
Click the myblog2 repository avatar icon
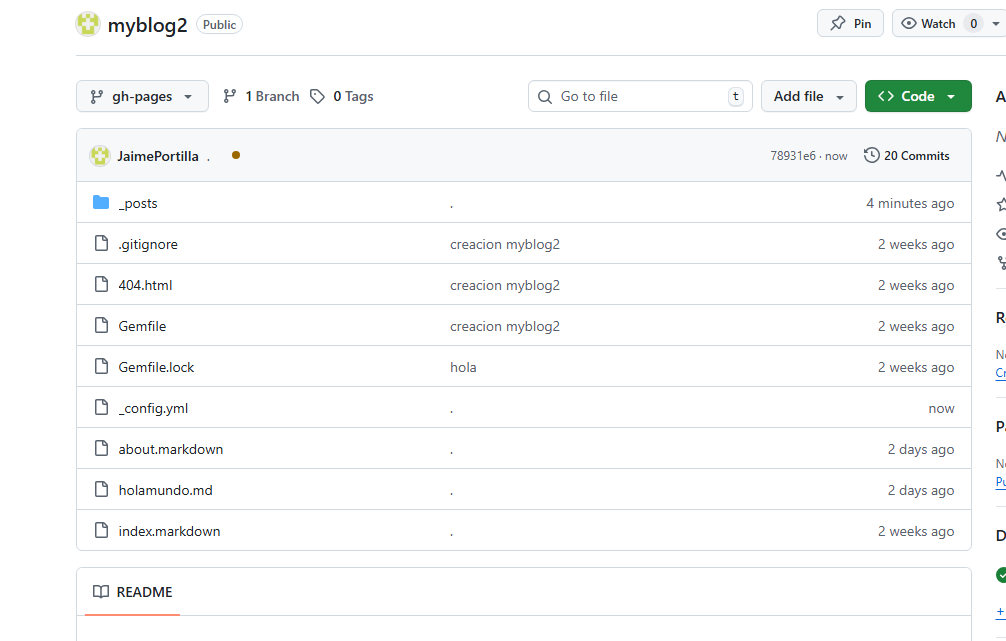click(x=88, y=24)
